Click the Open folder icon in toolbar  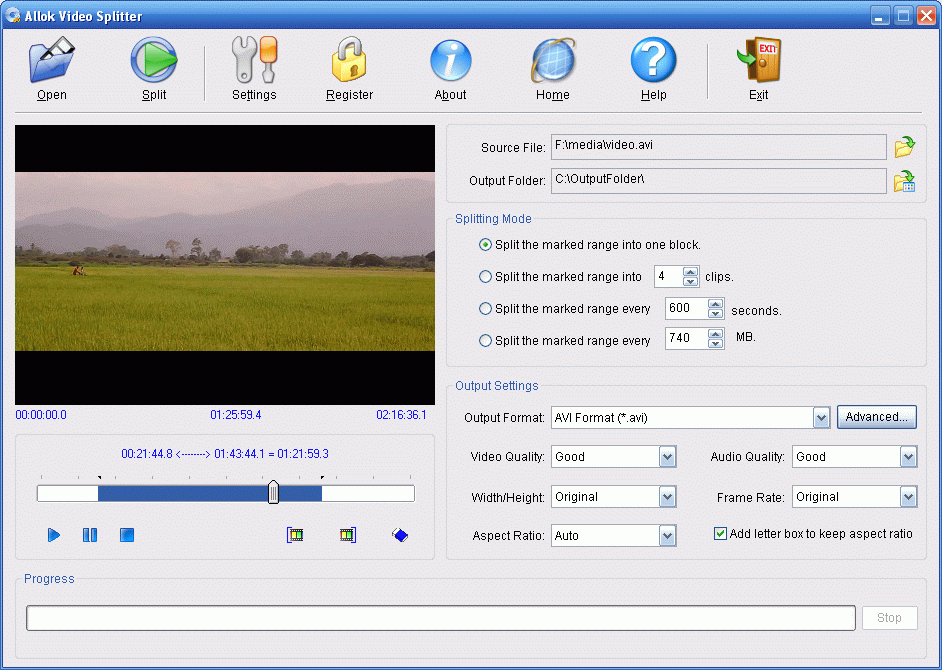(51, 62)
